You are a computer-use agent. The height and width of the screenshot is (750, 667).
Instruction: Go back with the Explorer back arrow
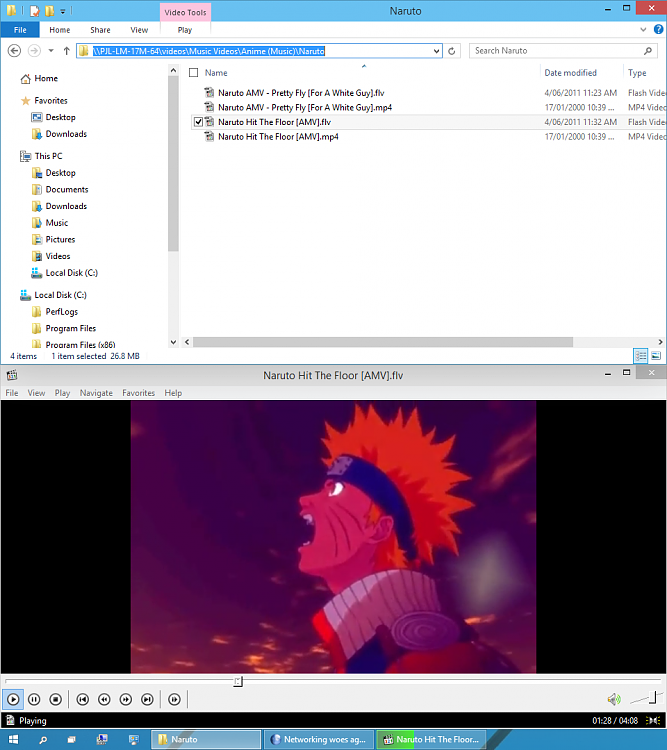point(14,51)
